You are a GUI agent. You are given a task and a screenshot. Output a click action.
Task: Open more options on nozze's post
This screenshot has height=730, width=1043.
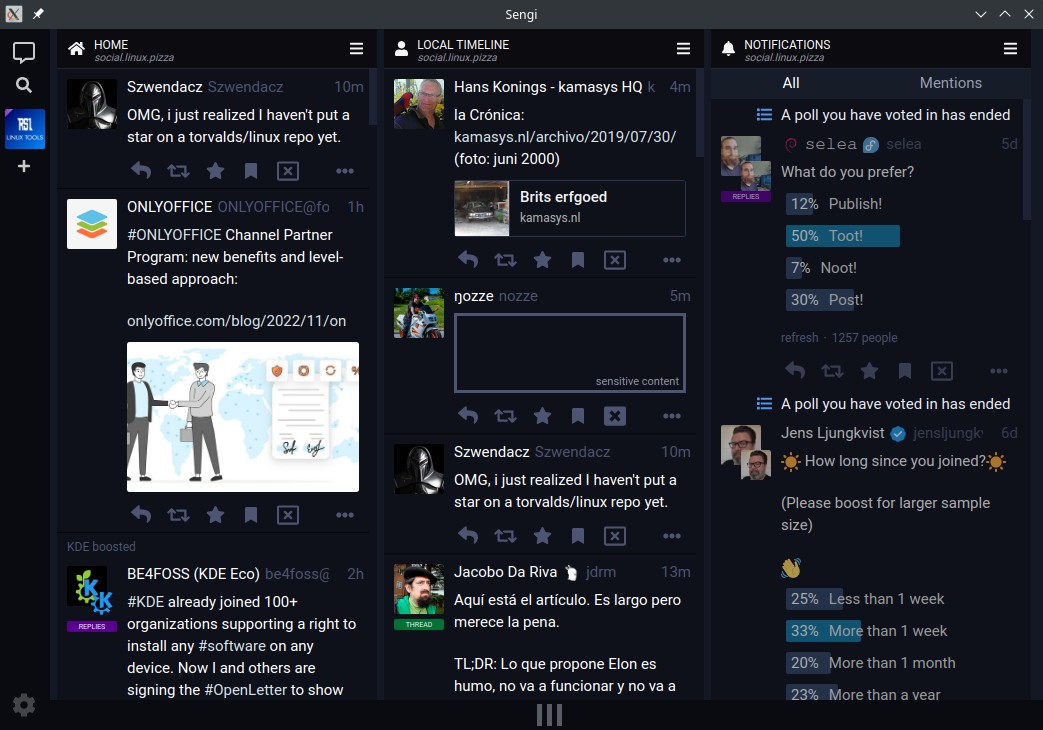click(672, 416)
